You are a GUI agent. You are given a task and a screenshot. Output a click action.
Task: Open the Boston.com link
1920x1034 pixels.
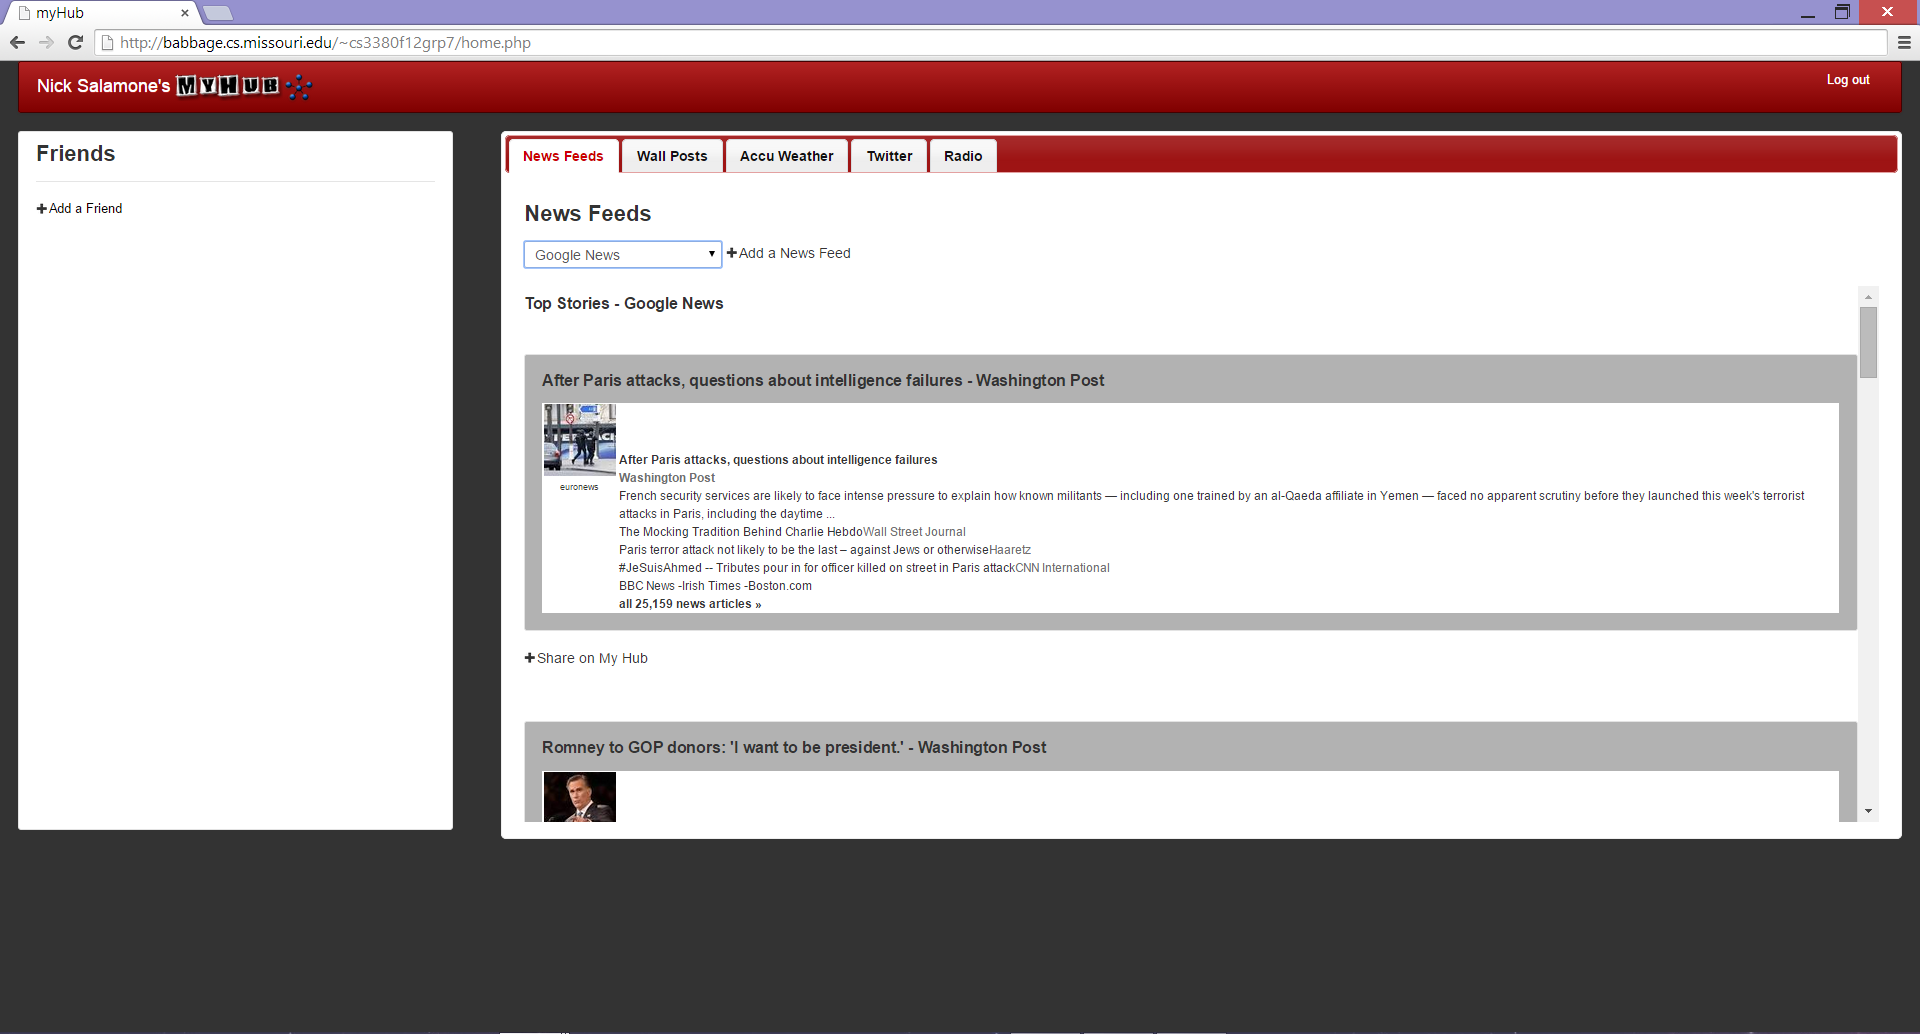[780, 586]
